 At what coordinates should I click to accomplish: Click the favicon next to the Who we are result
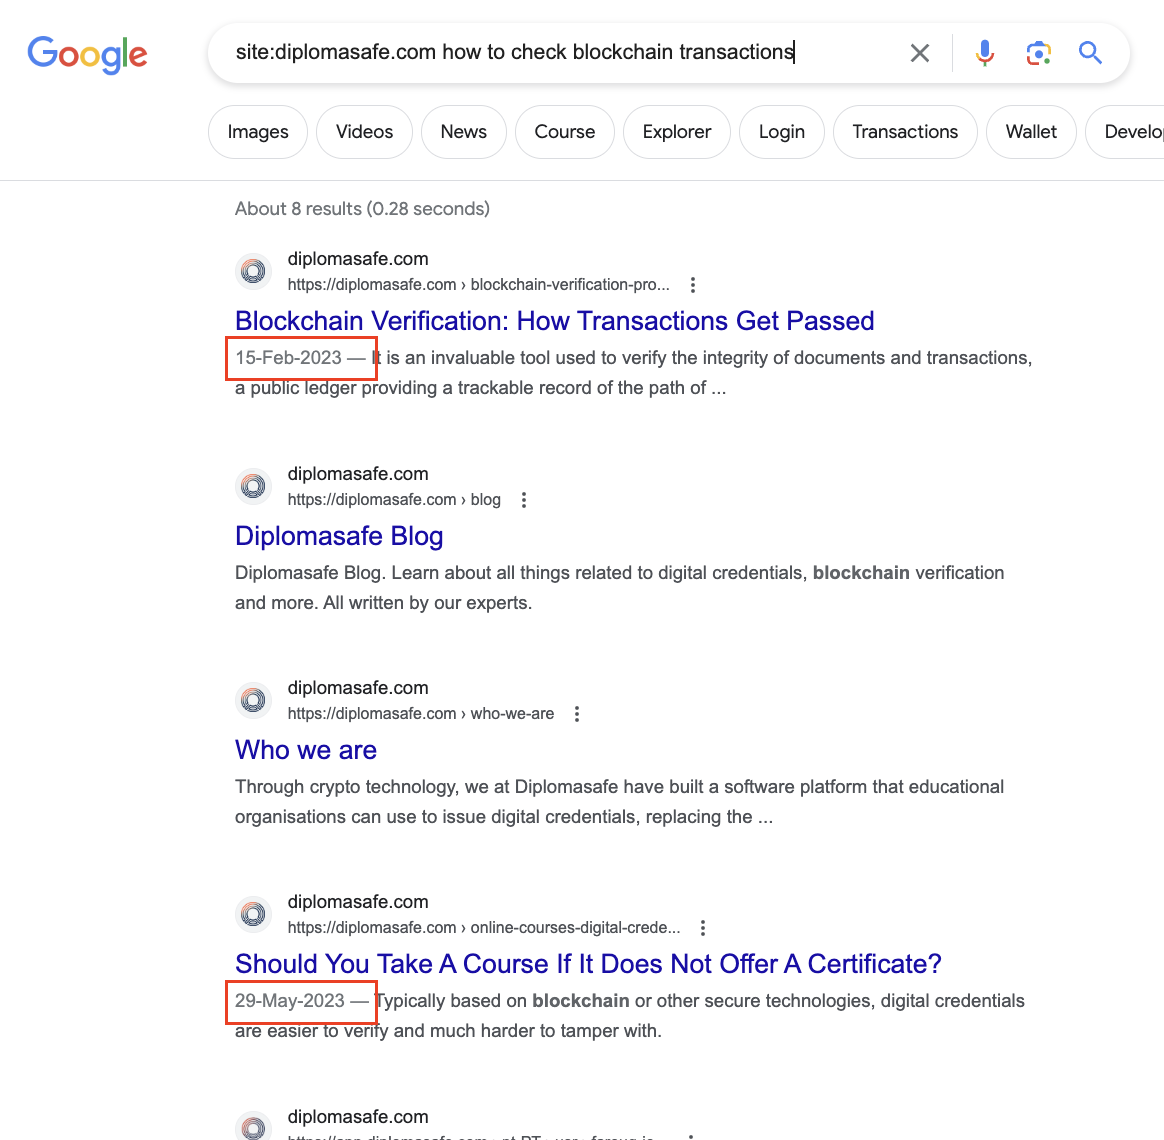(253, 700)
